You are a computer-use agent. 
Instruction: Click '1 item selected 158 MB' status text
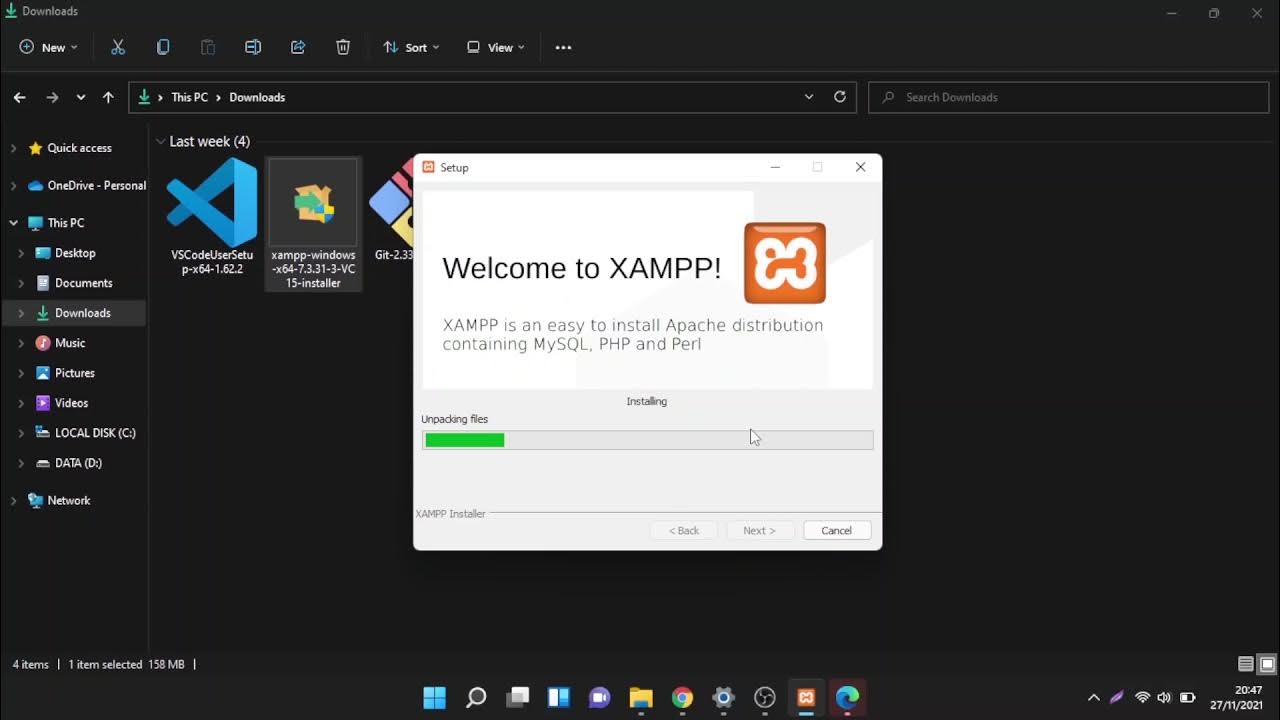point(126,664)
